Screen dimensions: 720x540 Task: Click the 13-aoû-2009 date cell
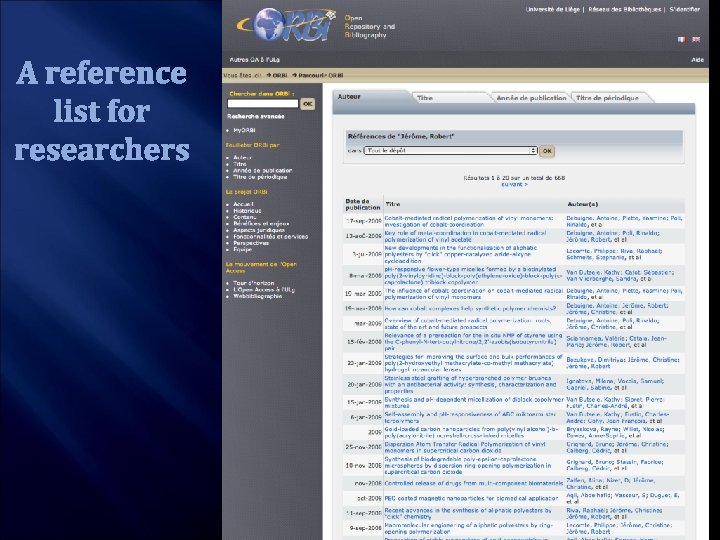tap(364, 236)
